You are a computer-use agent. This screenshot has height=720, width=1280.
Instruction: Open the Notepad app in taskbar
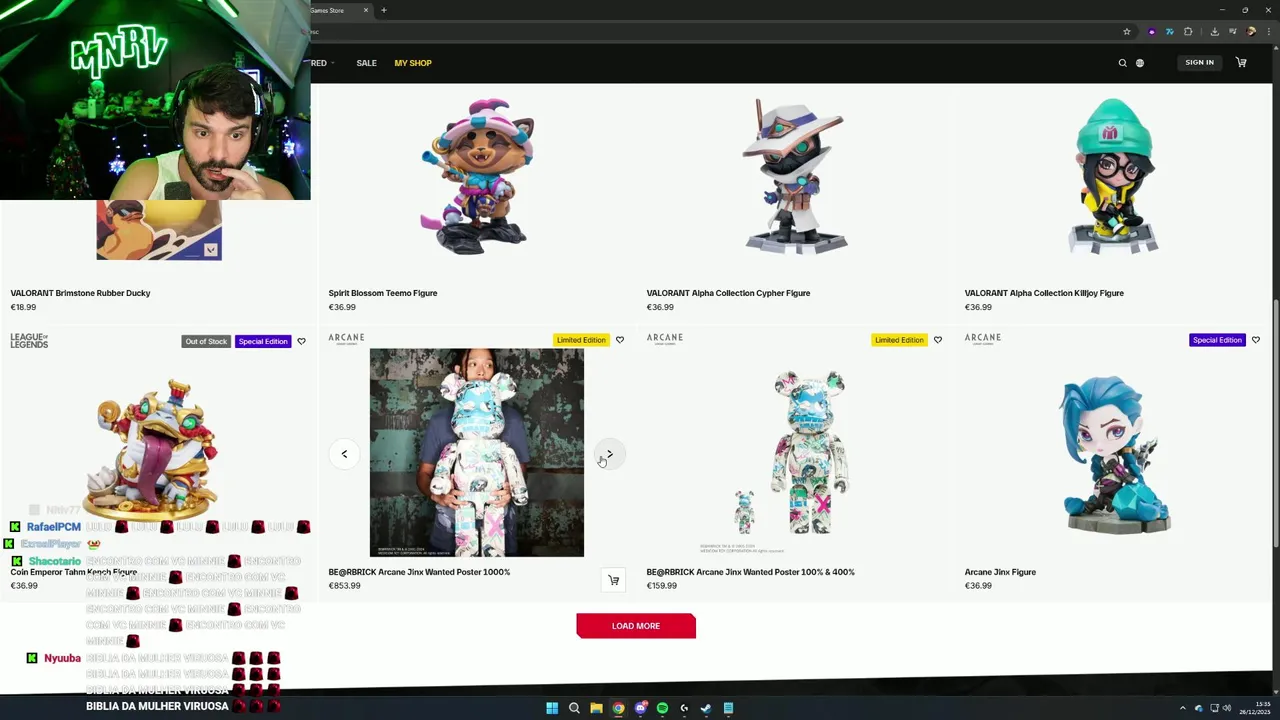point(728,708)
